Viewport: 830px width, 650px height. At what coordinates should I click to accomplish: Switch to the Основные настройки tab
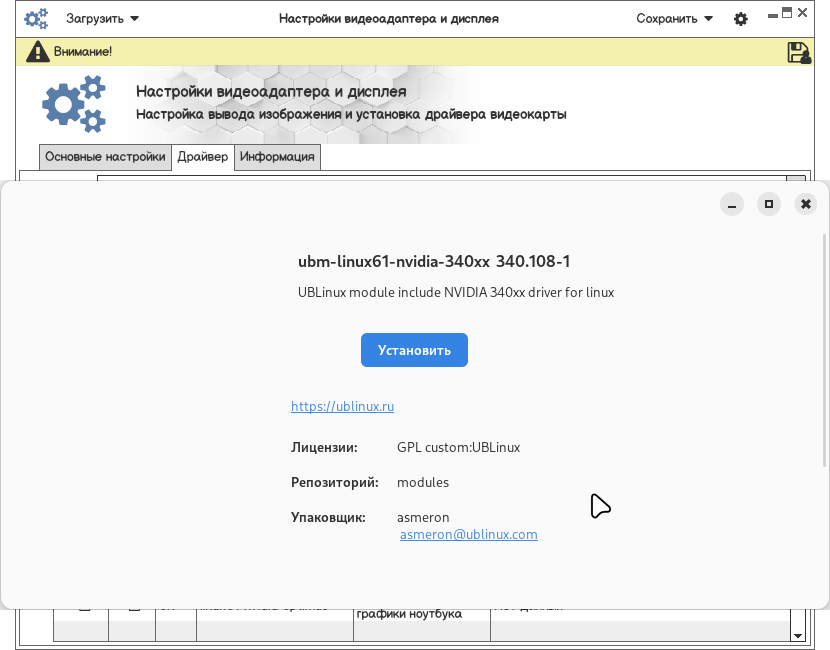[x=105, y=157]
